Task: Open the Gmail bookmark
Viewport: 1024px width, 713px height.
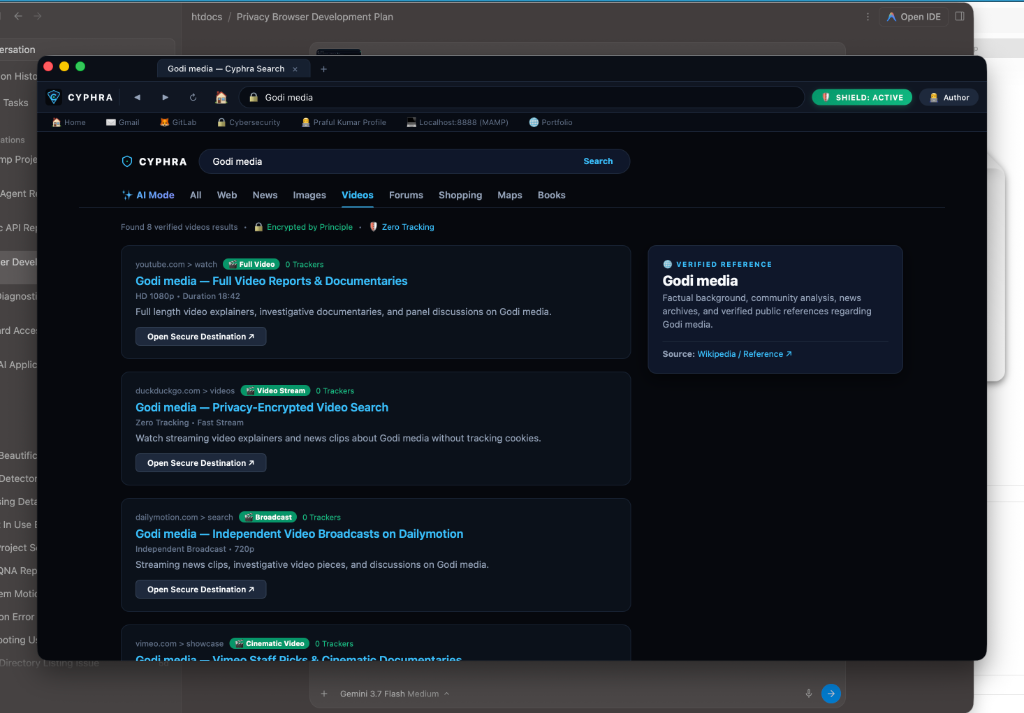Action: coord(122,122)
